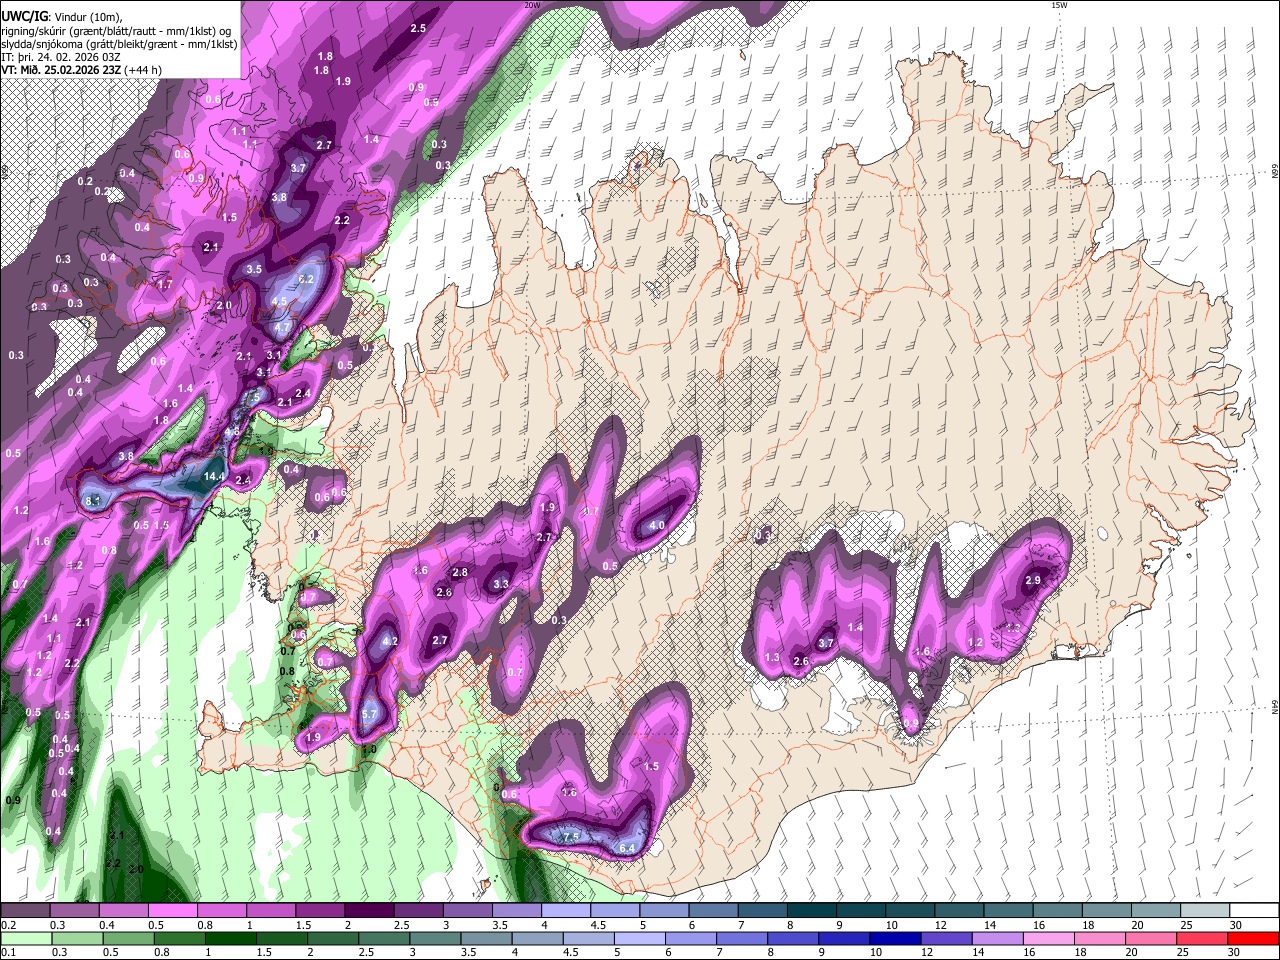The width and height of the screenshot is (1280, 960).
Task: Click the legend label 0.1 in the lower row
Action: (x=8, y=952)
